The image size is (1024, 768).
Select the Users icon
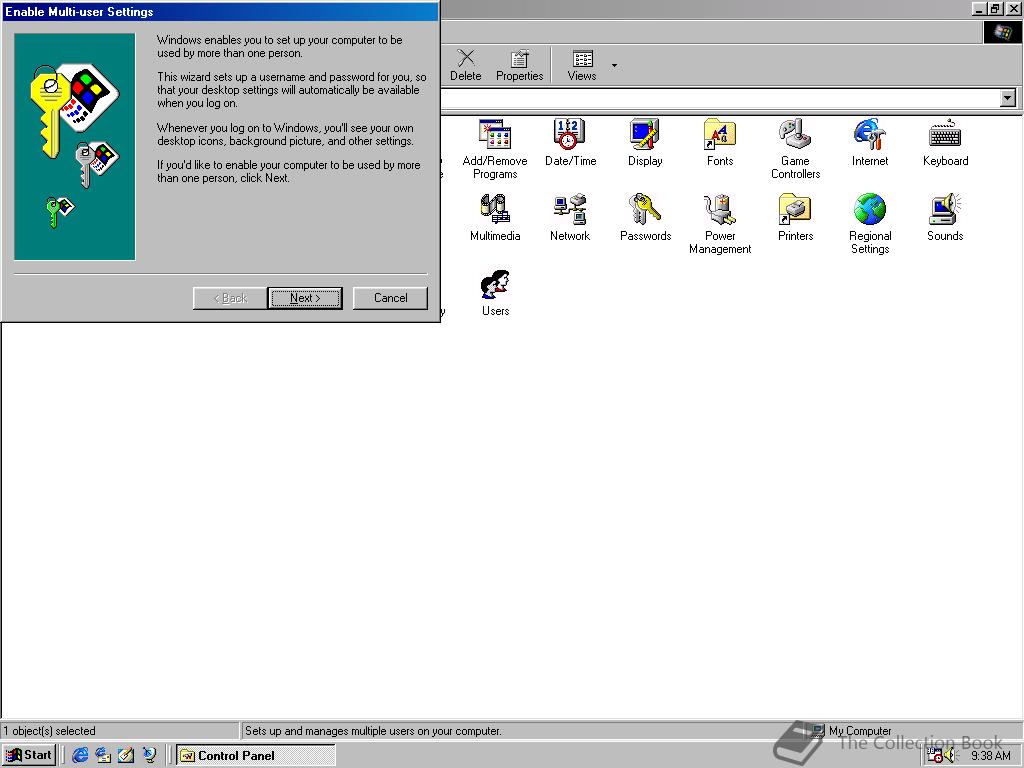(x=495, y=293)
